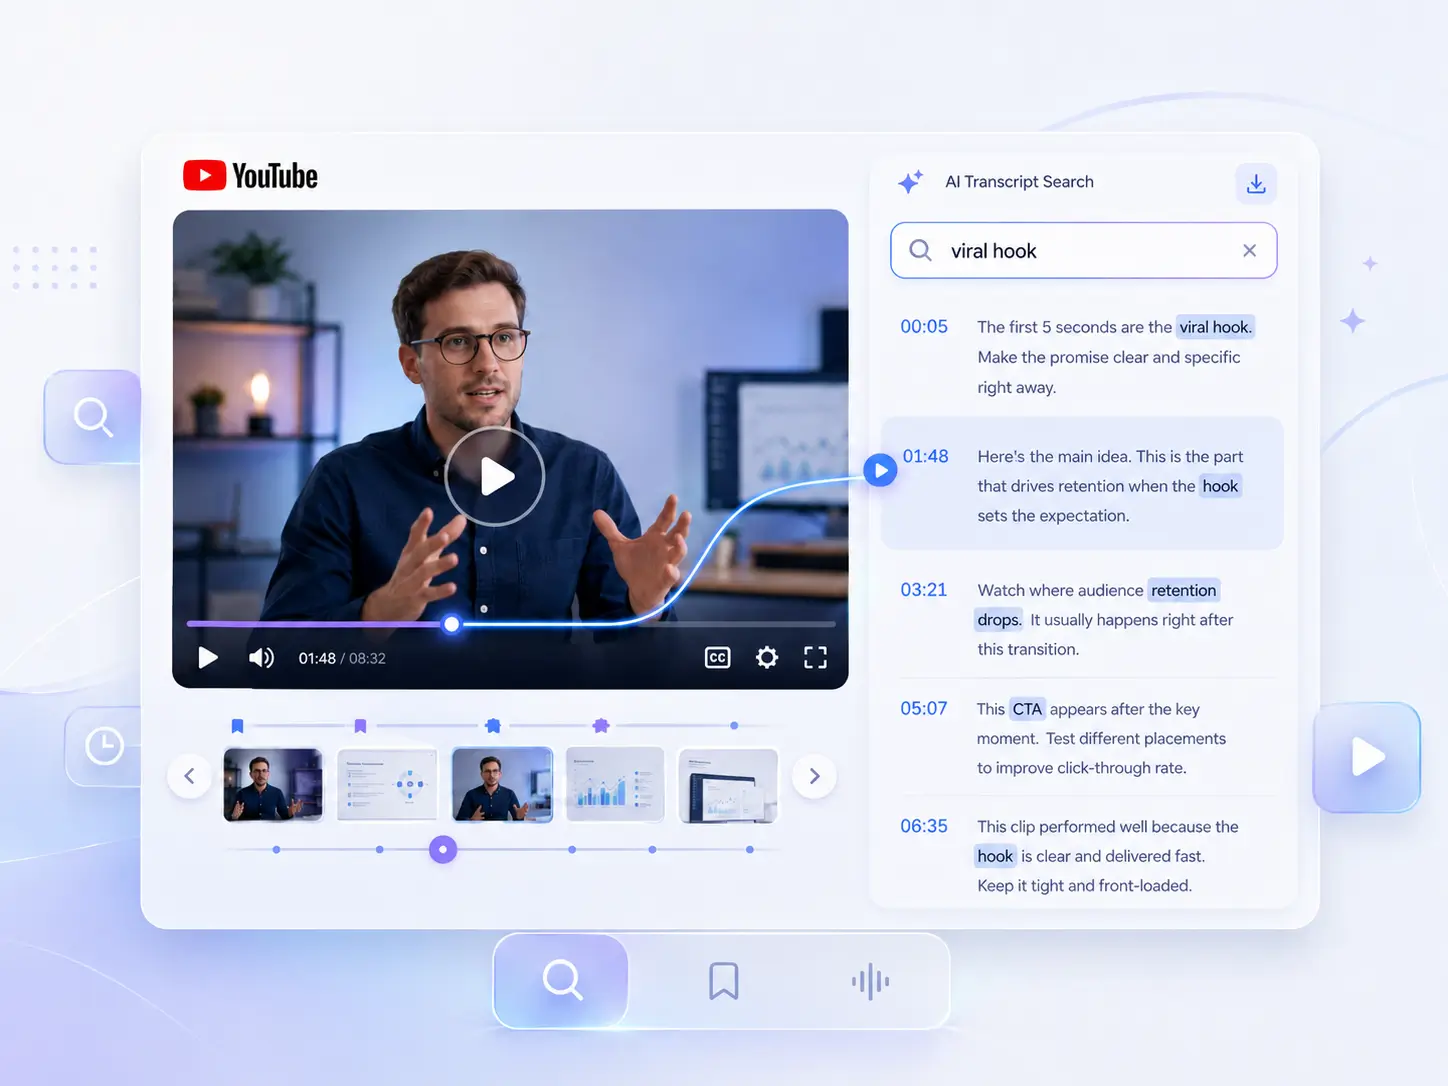
Task: Click the blue badge marker above third thumbnail
Action: 493,726
